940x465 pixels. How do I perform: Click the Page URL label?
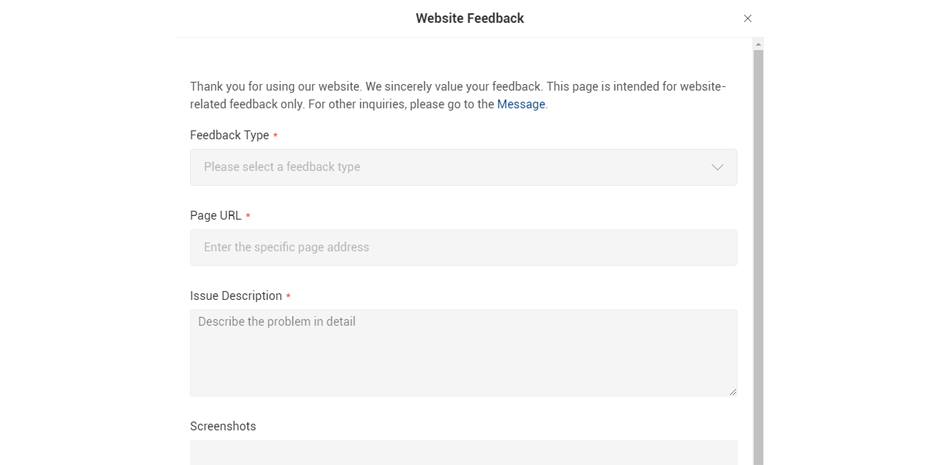point(216,216)
